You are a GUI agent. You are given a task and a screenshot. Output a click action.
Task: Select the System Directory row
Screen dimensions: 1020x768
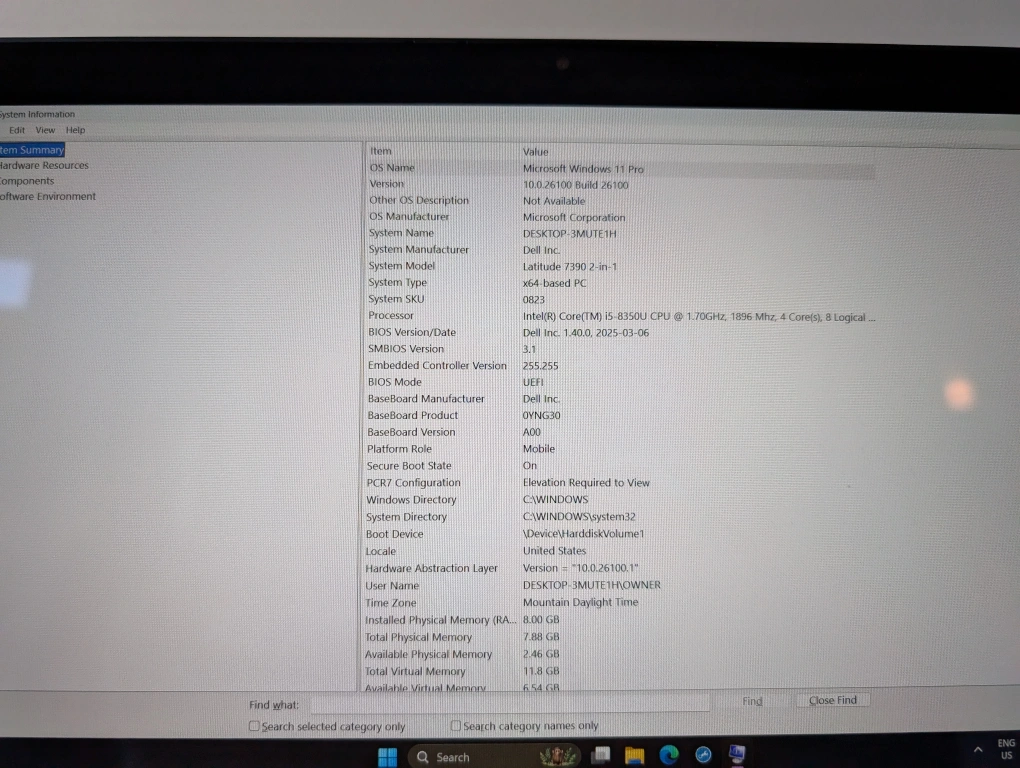click(x=621, y=516)
